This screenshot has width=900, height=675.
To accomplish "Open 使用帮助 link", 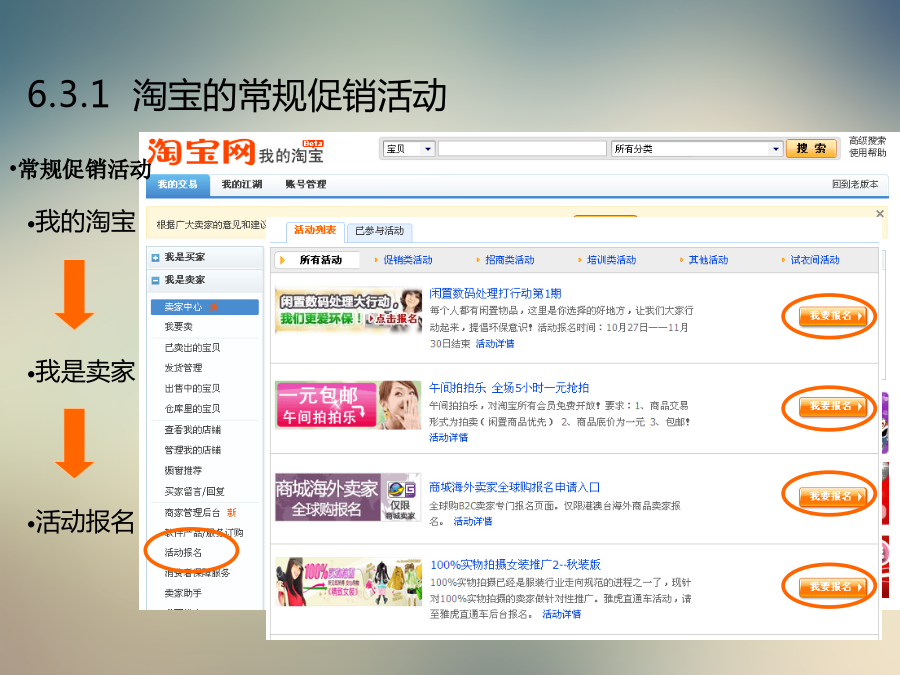I will pos(867,153).
